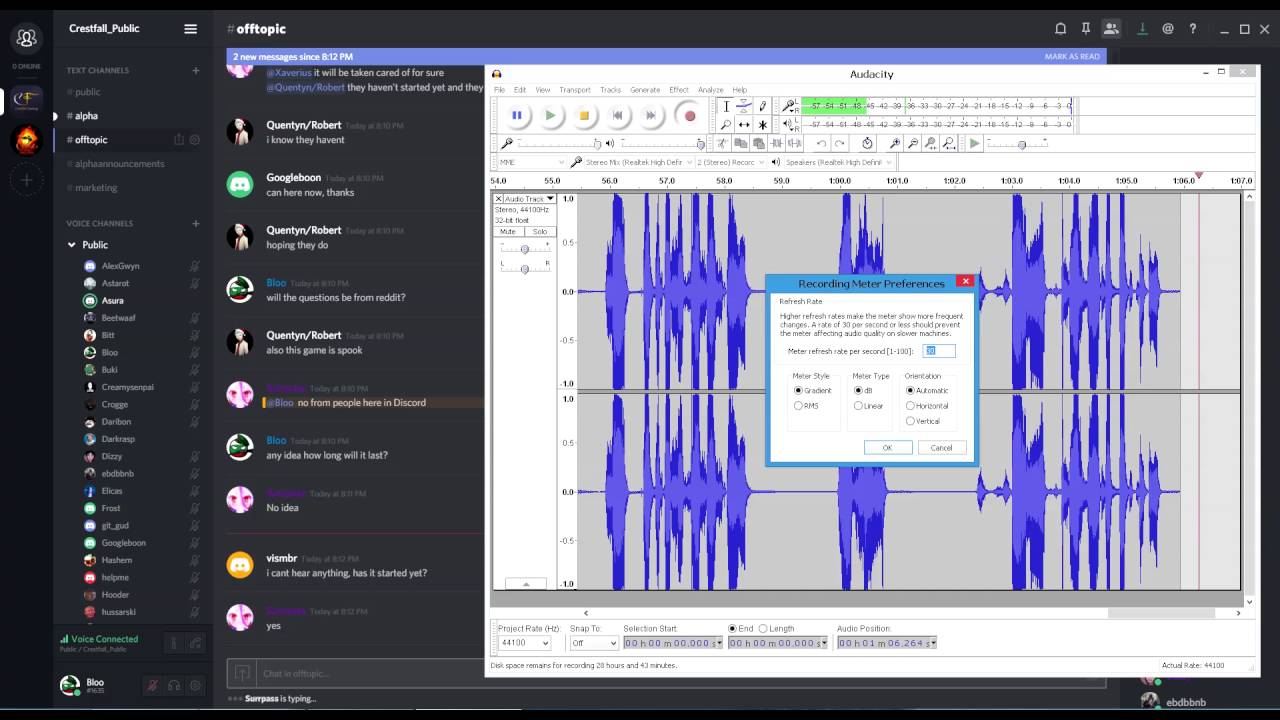Open the Audacity File menu
Image resolution: width=1280 pixels, height=720 pixels.
click(499, 90)
